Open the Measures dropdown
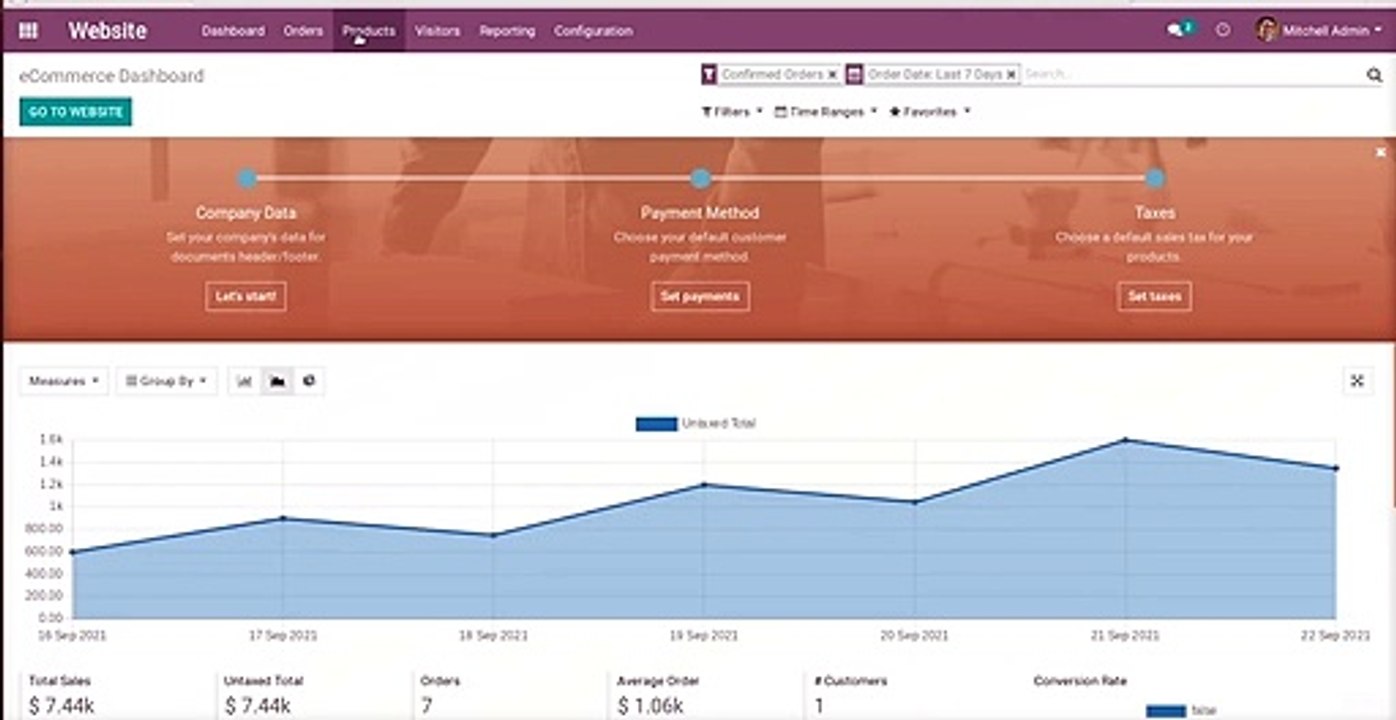The width and height of the screenshot is (1396, 720). pos(64,381)
